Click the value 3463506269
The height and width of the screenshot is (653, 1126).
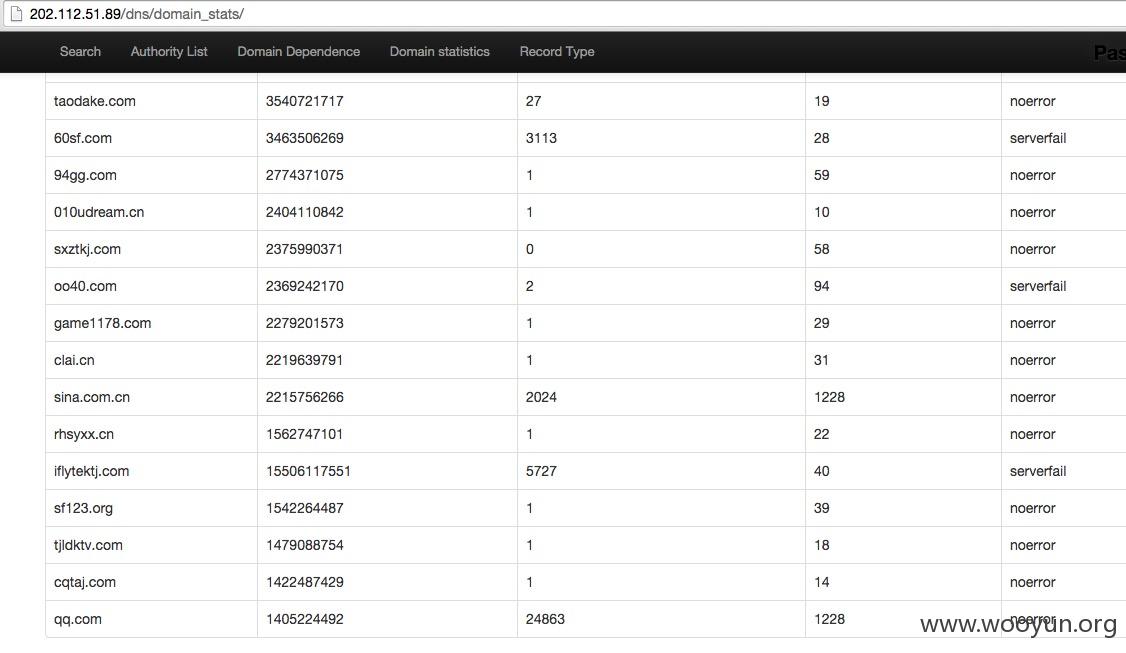[x=304, y=138]
